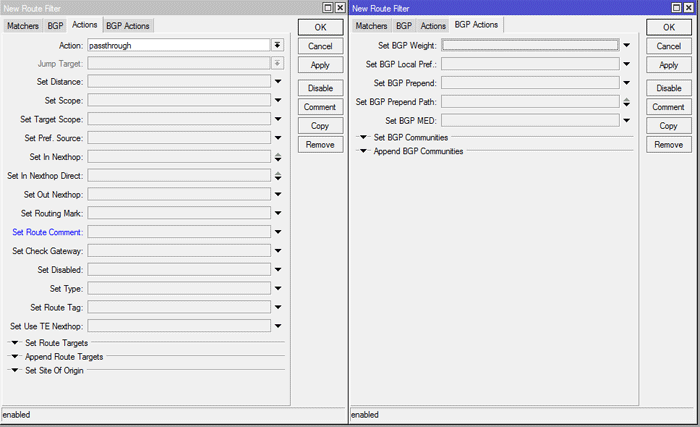Click Comment button in the left window
Image resolution: width=700 pixels, height=427 pixels.
click(320, 107)
